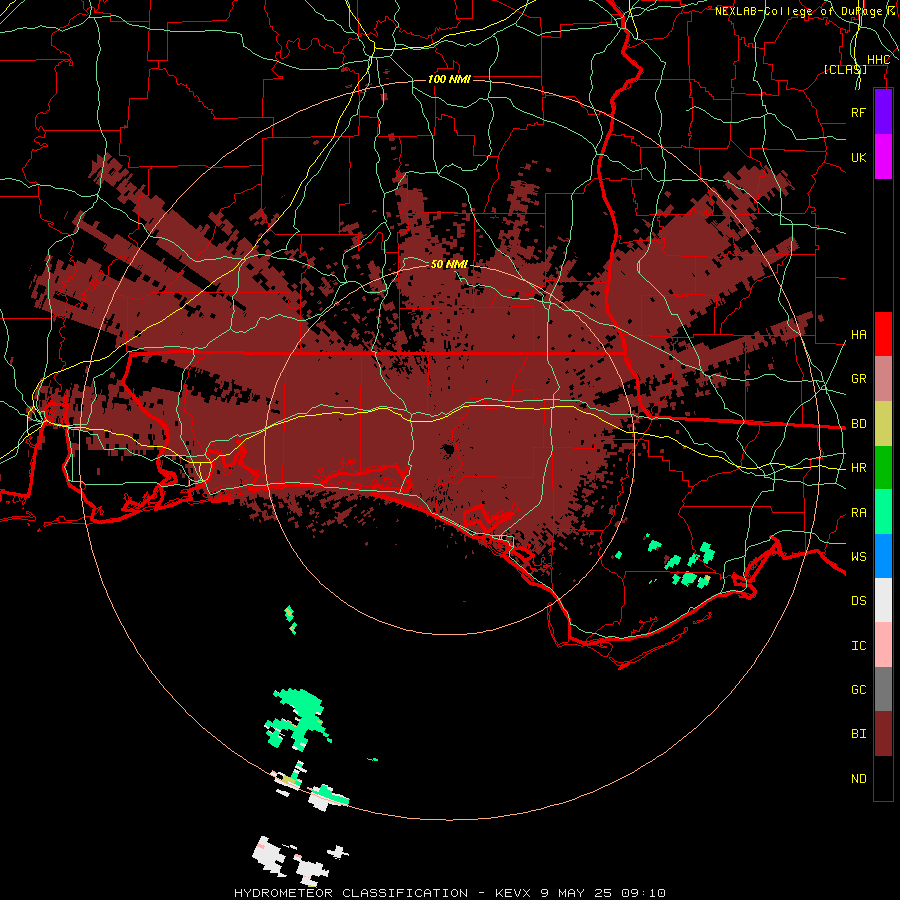
Task: Click the large green rain echo offshore
Action: pos(299,720)
